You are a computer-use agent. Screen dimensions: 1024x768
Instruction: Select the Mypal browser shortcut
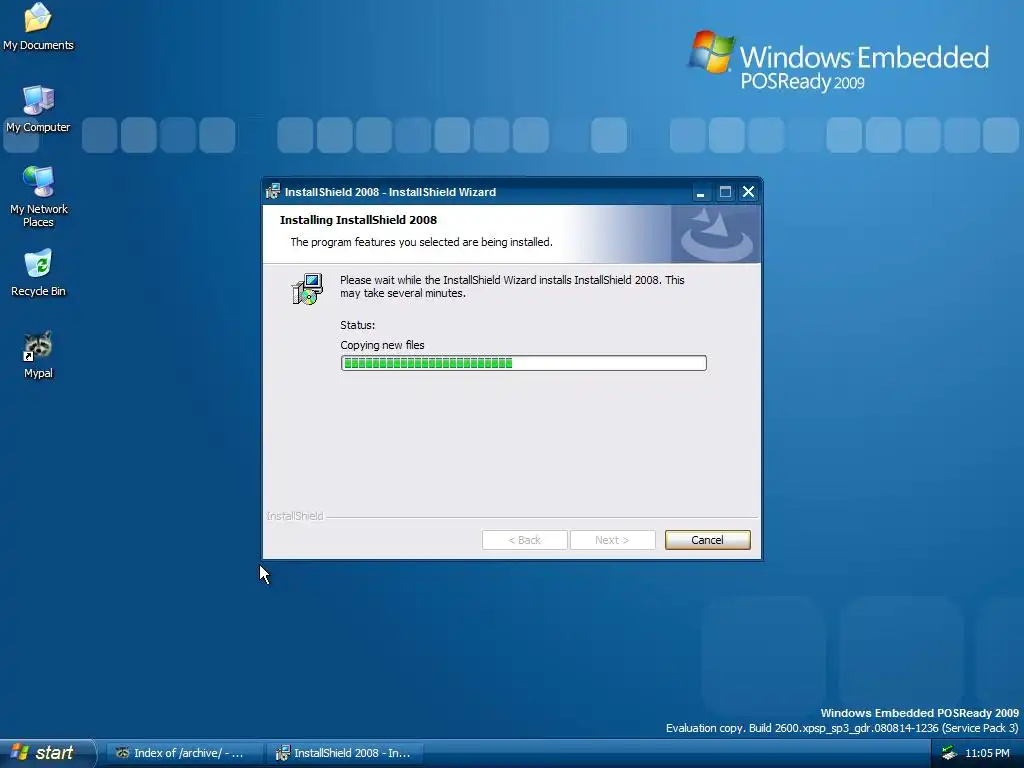click(38, 355)
